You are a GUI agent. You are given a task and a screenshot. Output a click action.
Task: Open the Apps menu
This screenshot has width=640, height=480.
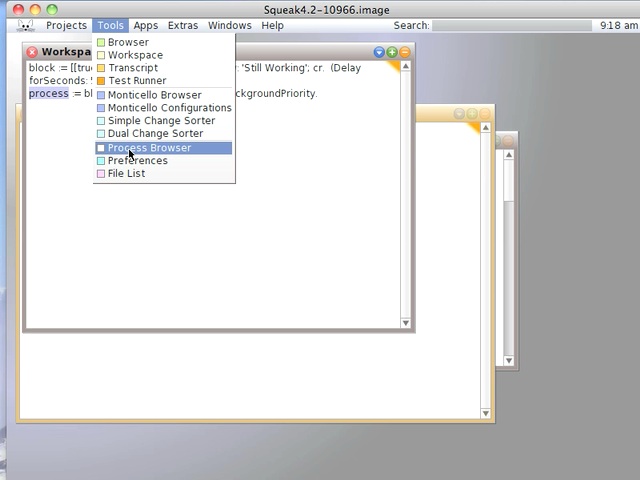pyautogui.click(x=146, y=25)
